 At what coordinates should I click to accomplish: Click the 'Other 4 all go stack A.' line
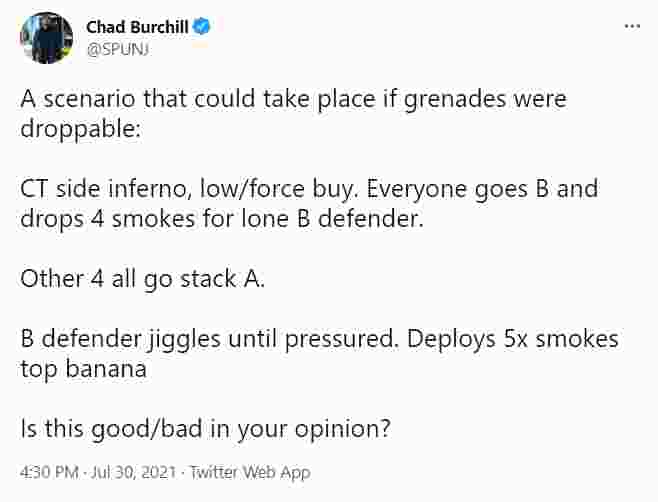tap(142, 279)
